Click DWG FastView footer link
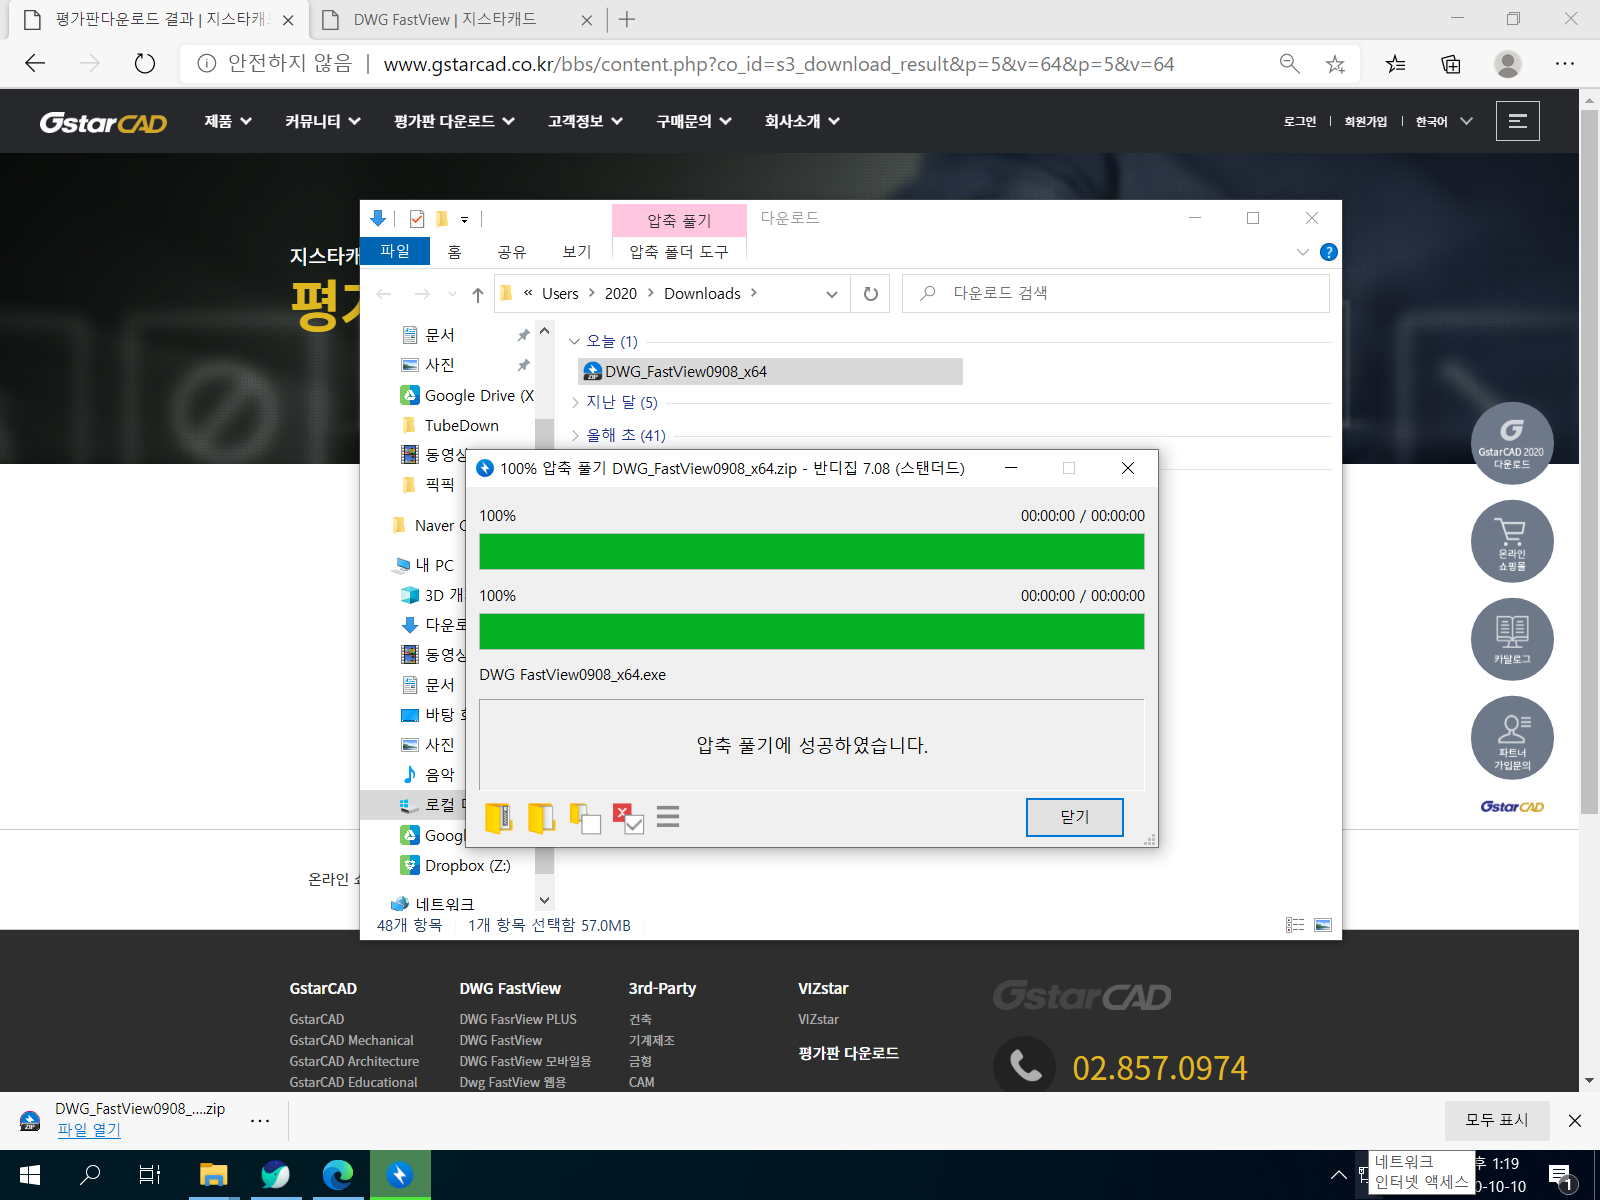The image size is (1600, 1200). 501,1040
